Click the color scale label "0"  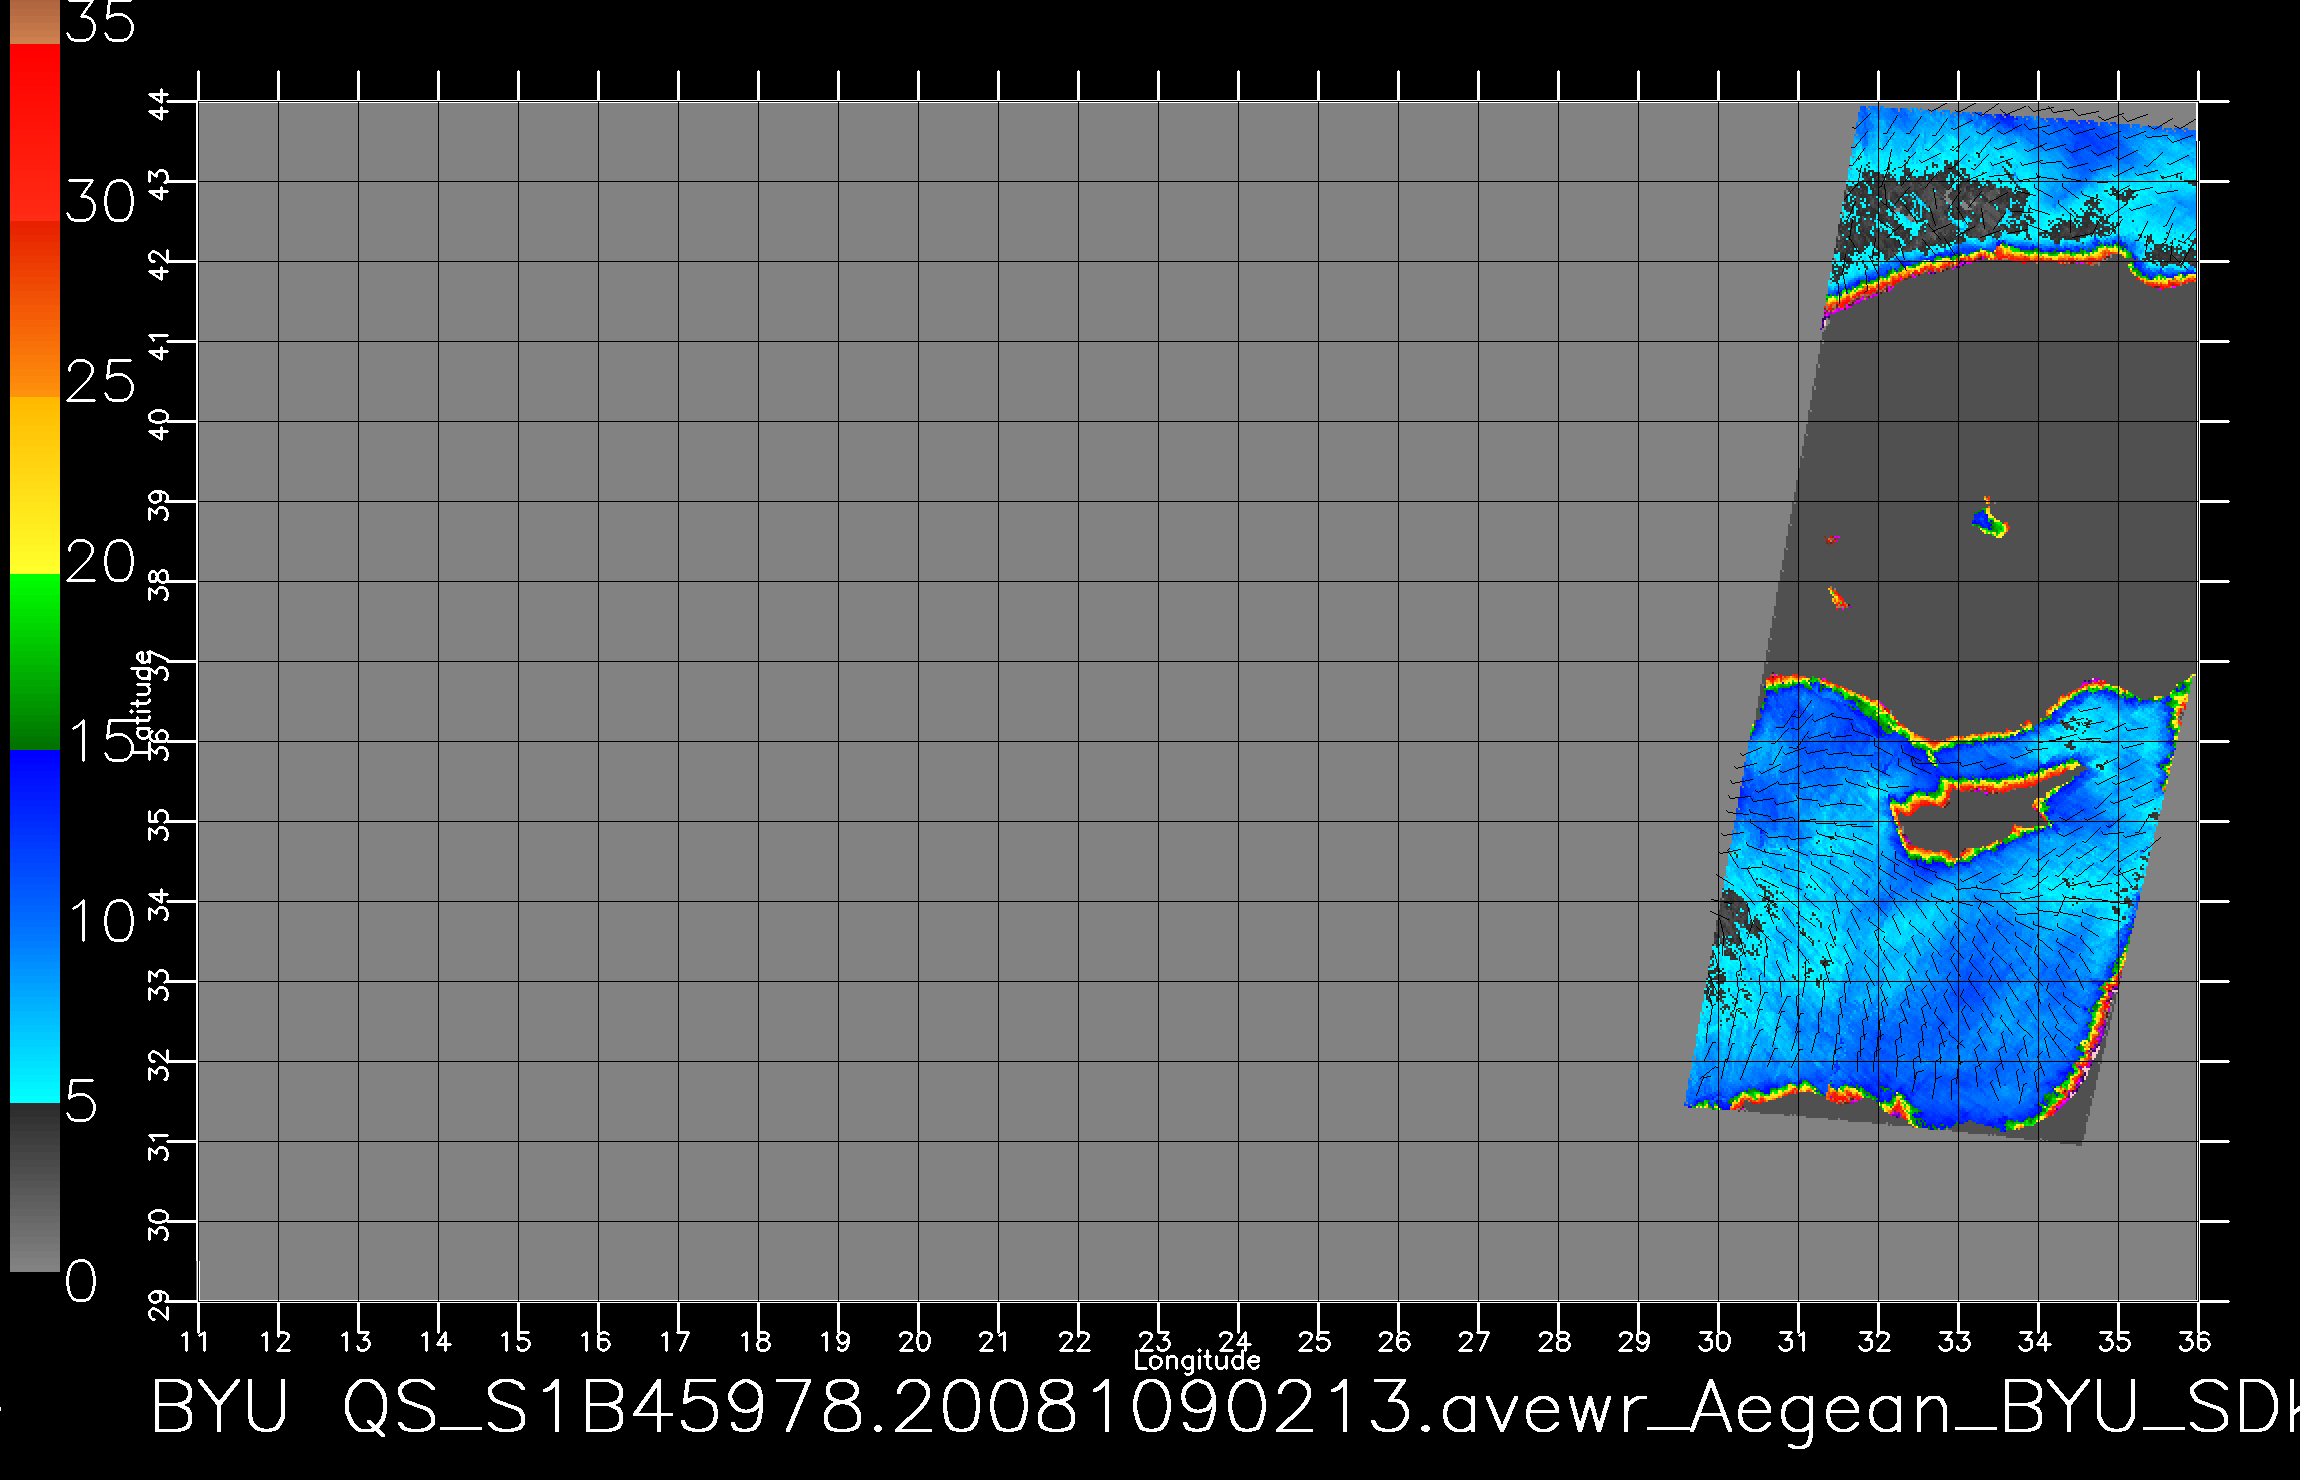pos(81,1281)
